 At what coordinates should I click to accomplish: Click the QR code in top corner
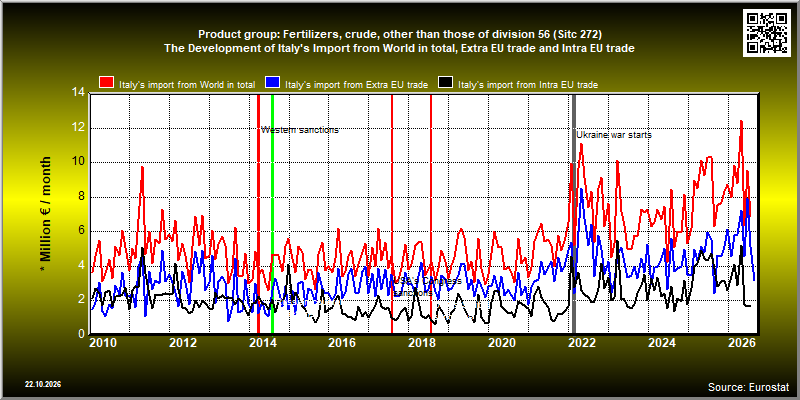(x=768, y=33)
